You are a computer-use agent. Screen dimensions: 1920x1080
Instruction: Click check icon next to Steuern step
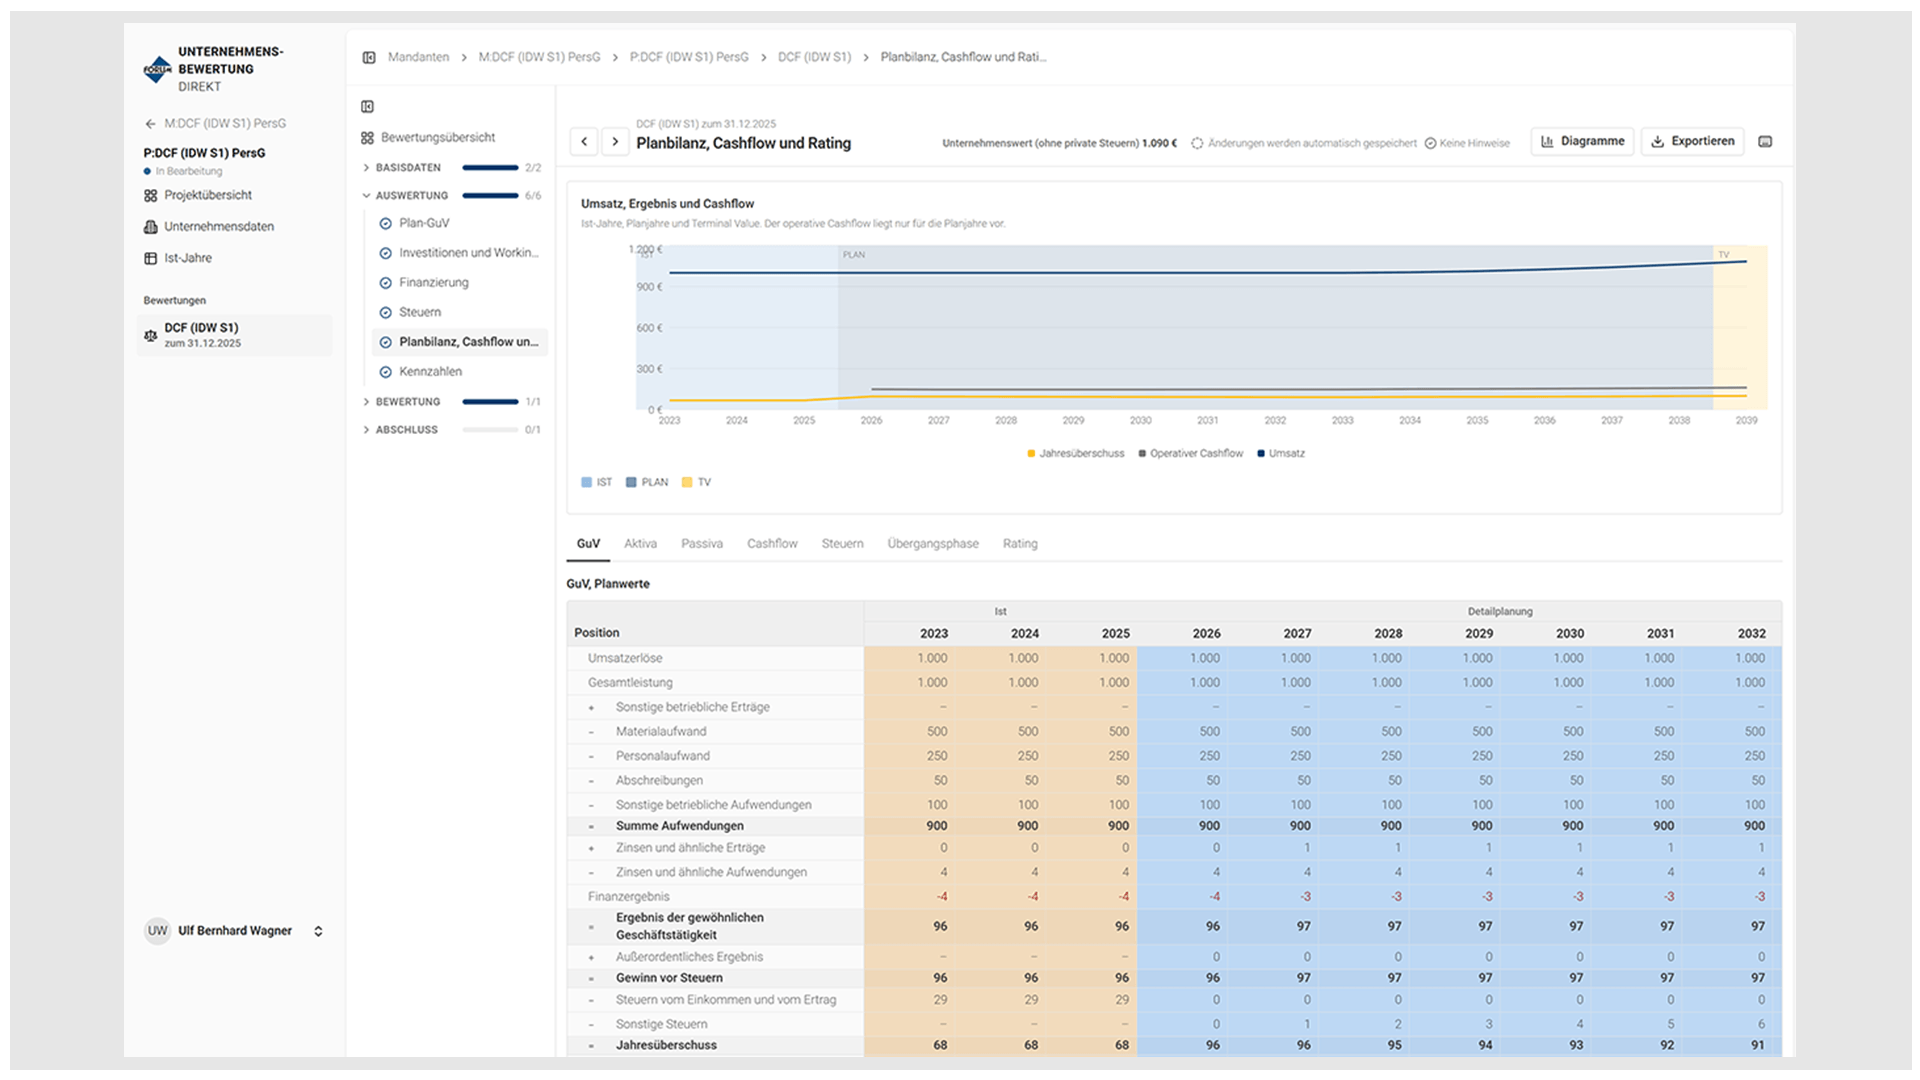[385, 313]
